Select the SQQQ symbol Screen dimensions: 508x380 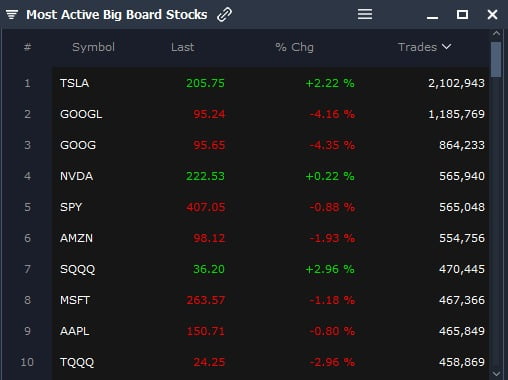77,269
